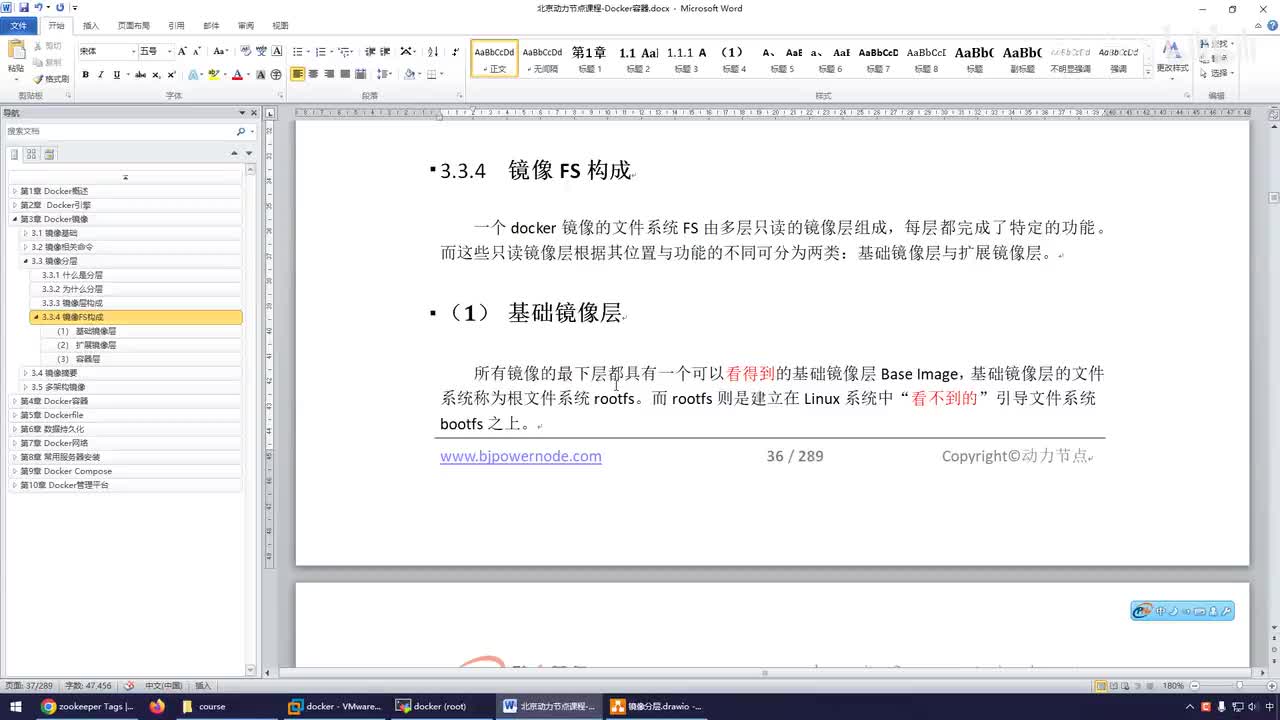The image size is (1280, 720).
Task: Click the Word Help question mark icon
Action: click(1270, 26)
